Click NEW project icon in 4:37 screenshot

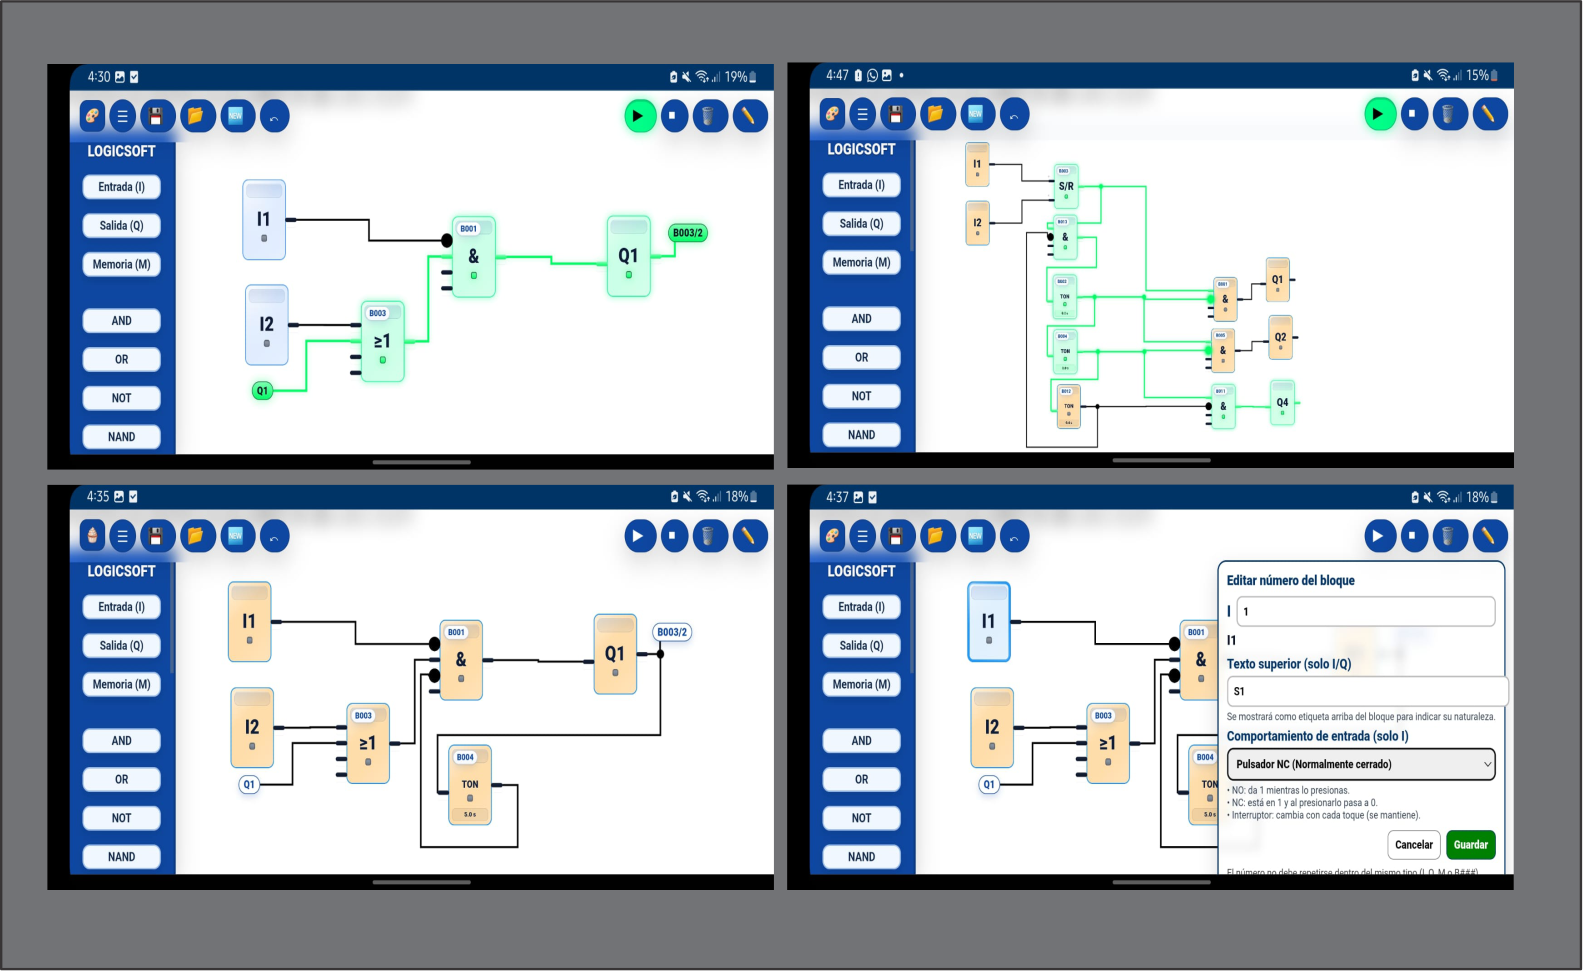pos(975,536)
